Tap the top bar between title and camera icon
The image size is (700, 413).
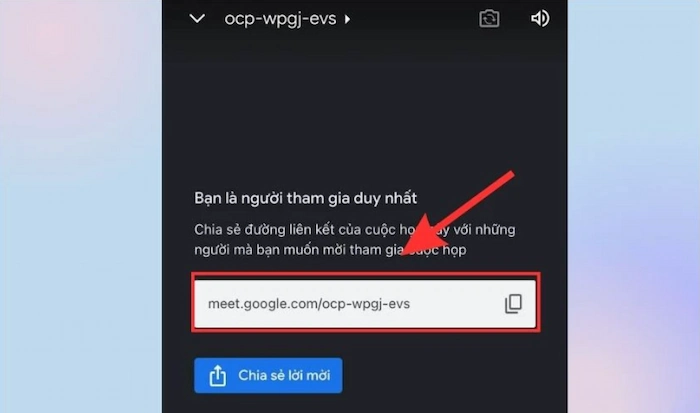pos(415,19)
